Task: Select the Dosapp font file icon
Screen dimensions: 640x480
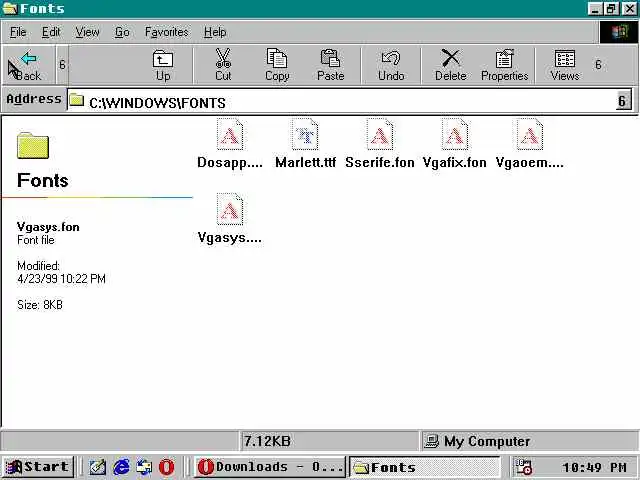Action: tap(230, 134)
